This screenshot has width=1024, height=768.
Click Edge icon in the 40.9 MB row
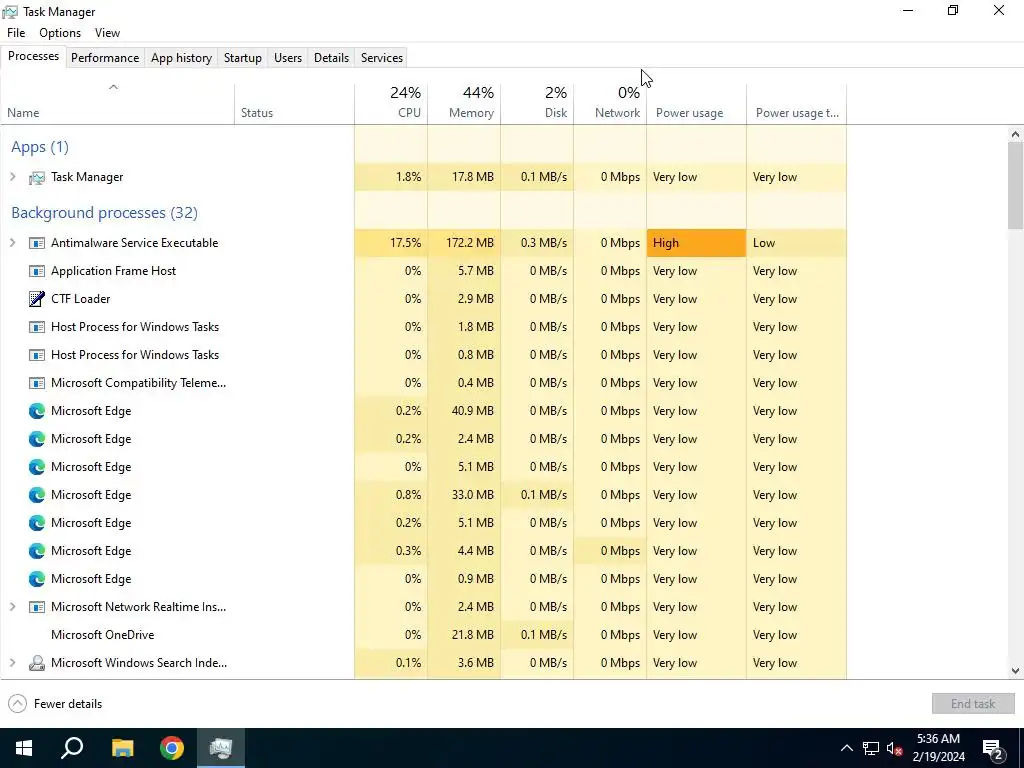[37, 411]
